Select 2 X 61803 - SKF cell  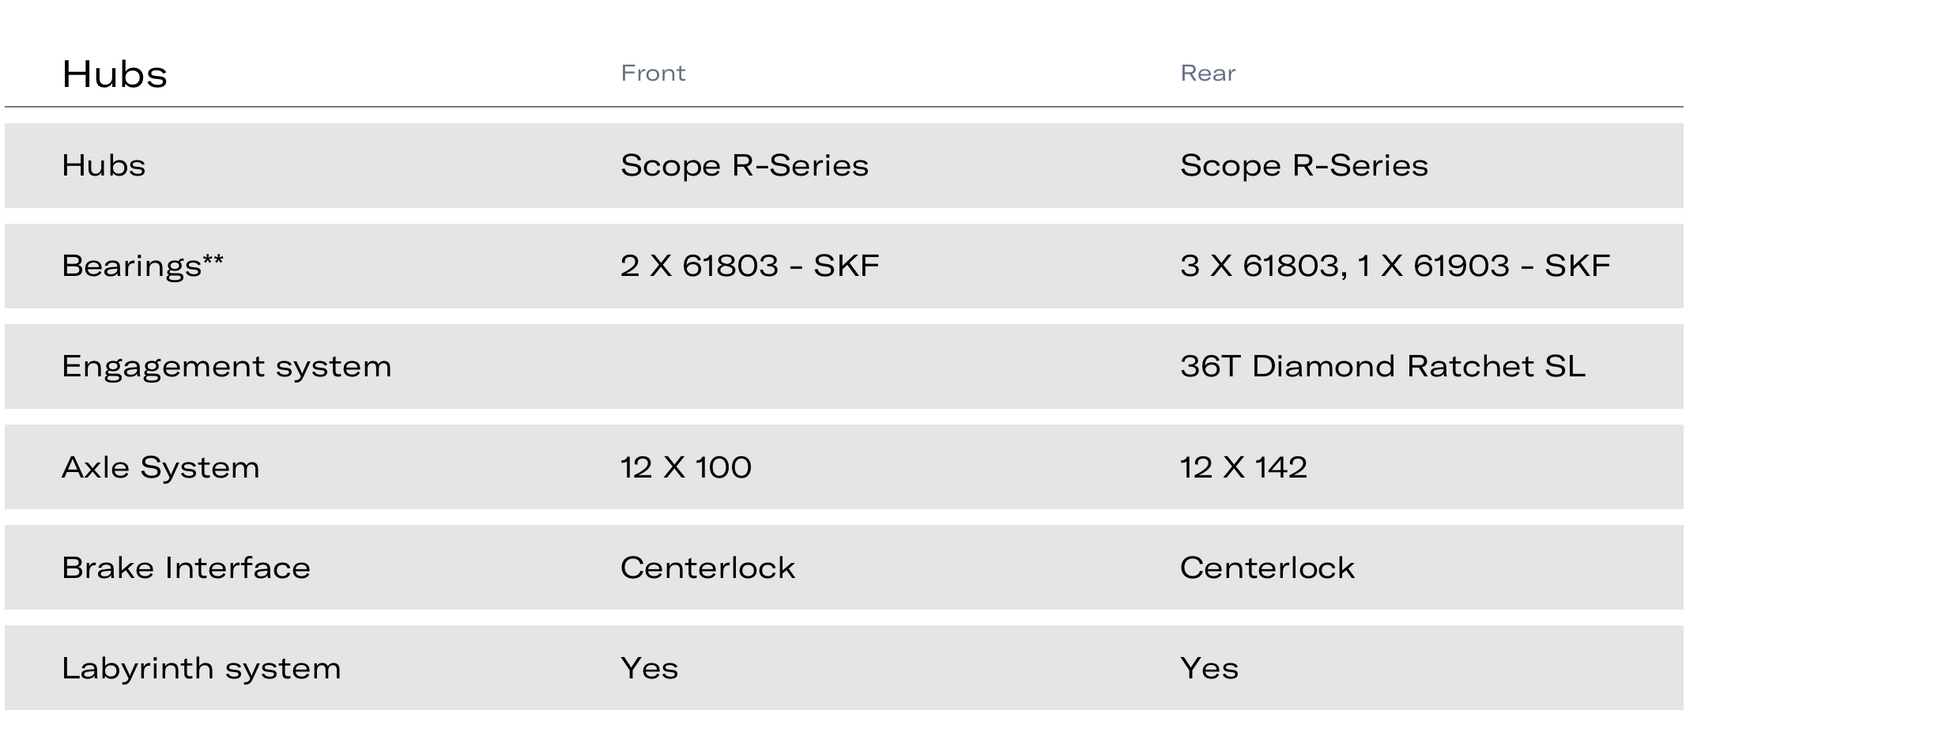tap(750, 266)
